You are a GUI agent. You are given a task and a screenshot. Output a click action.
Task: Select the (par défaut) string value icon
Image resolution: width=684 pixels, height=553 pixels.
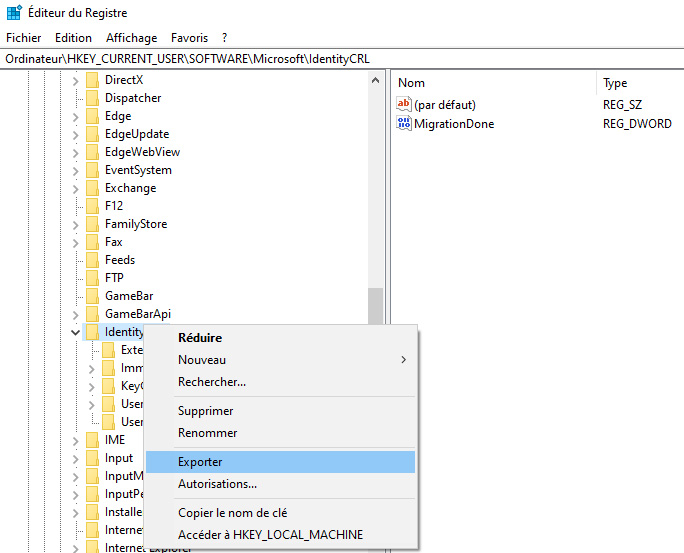click(404, 104)
